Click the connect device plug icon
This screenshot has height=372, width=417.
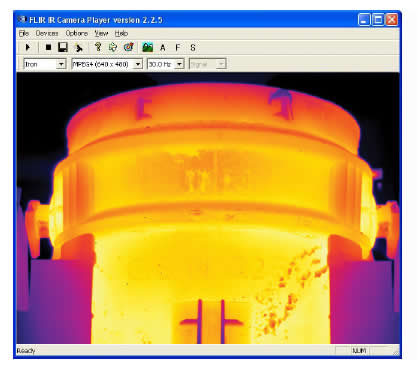(79, 48)
